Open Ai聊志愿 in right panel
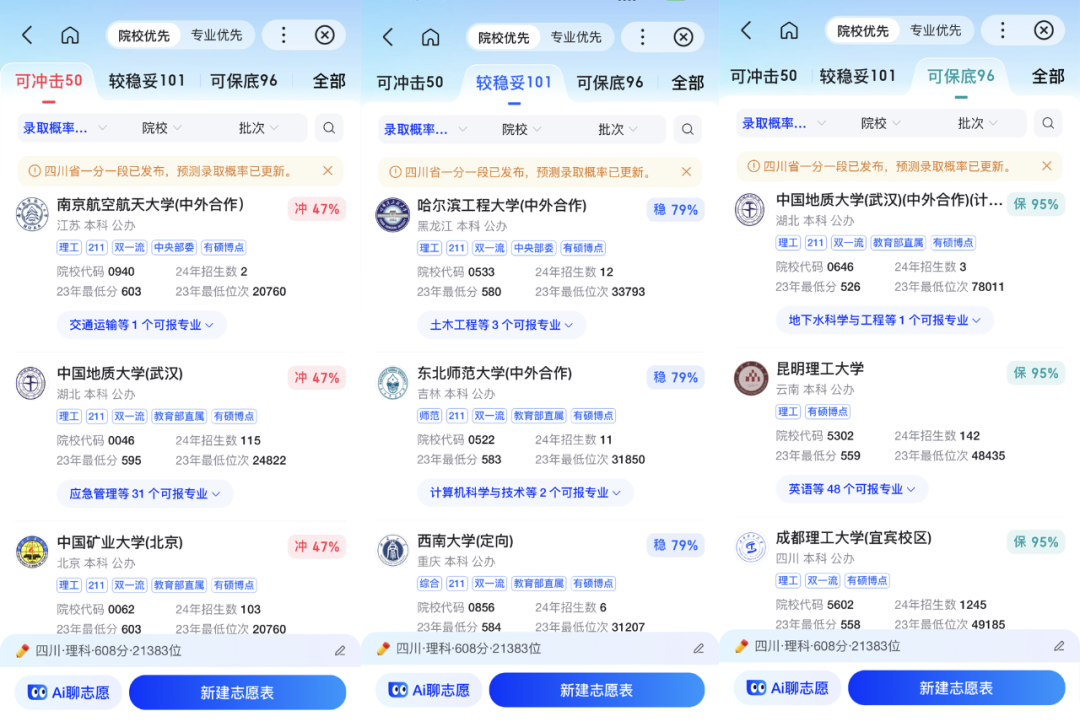 787,688
